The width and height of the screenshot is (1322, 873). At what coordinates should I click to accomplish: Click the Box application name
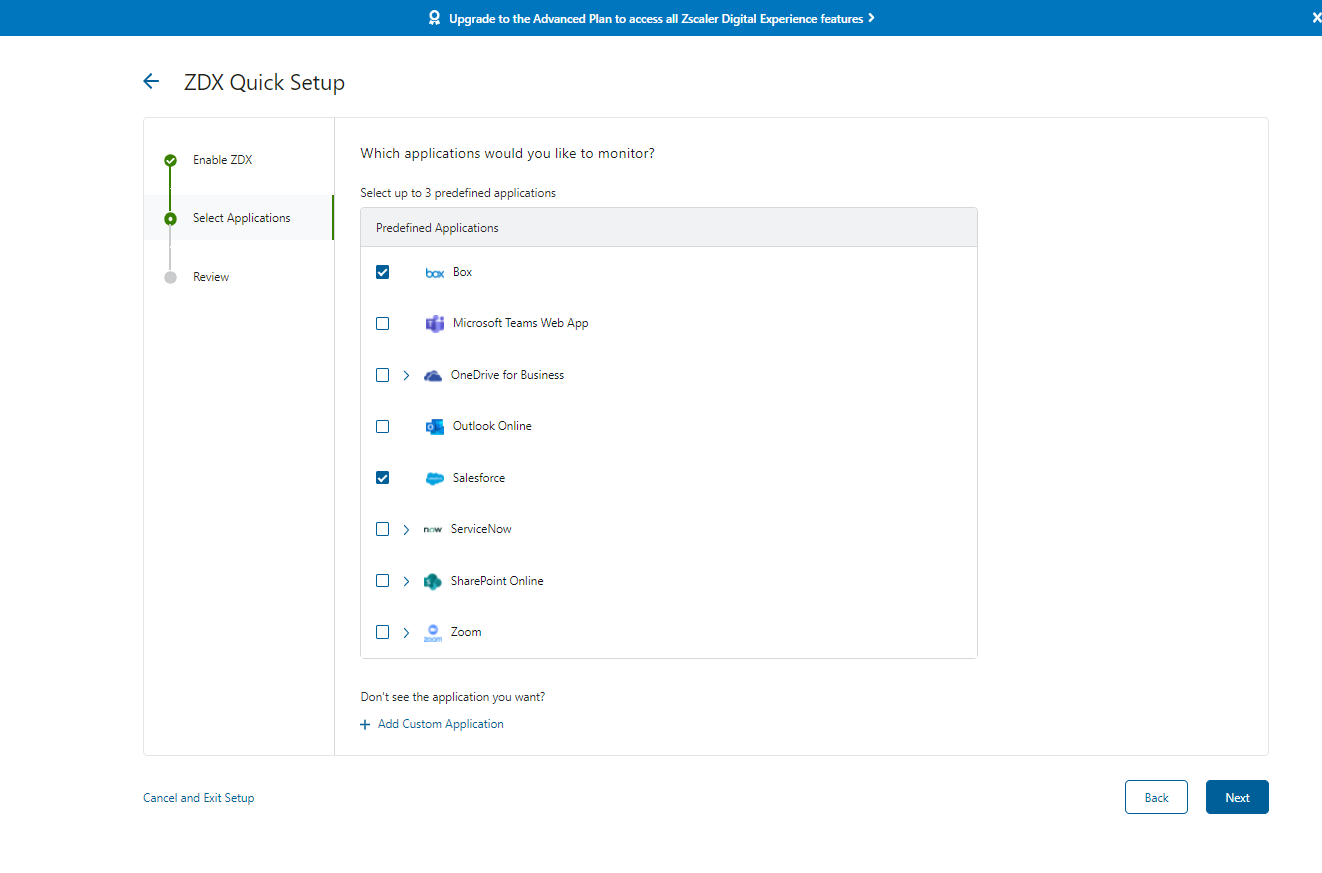point(463,272)
